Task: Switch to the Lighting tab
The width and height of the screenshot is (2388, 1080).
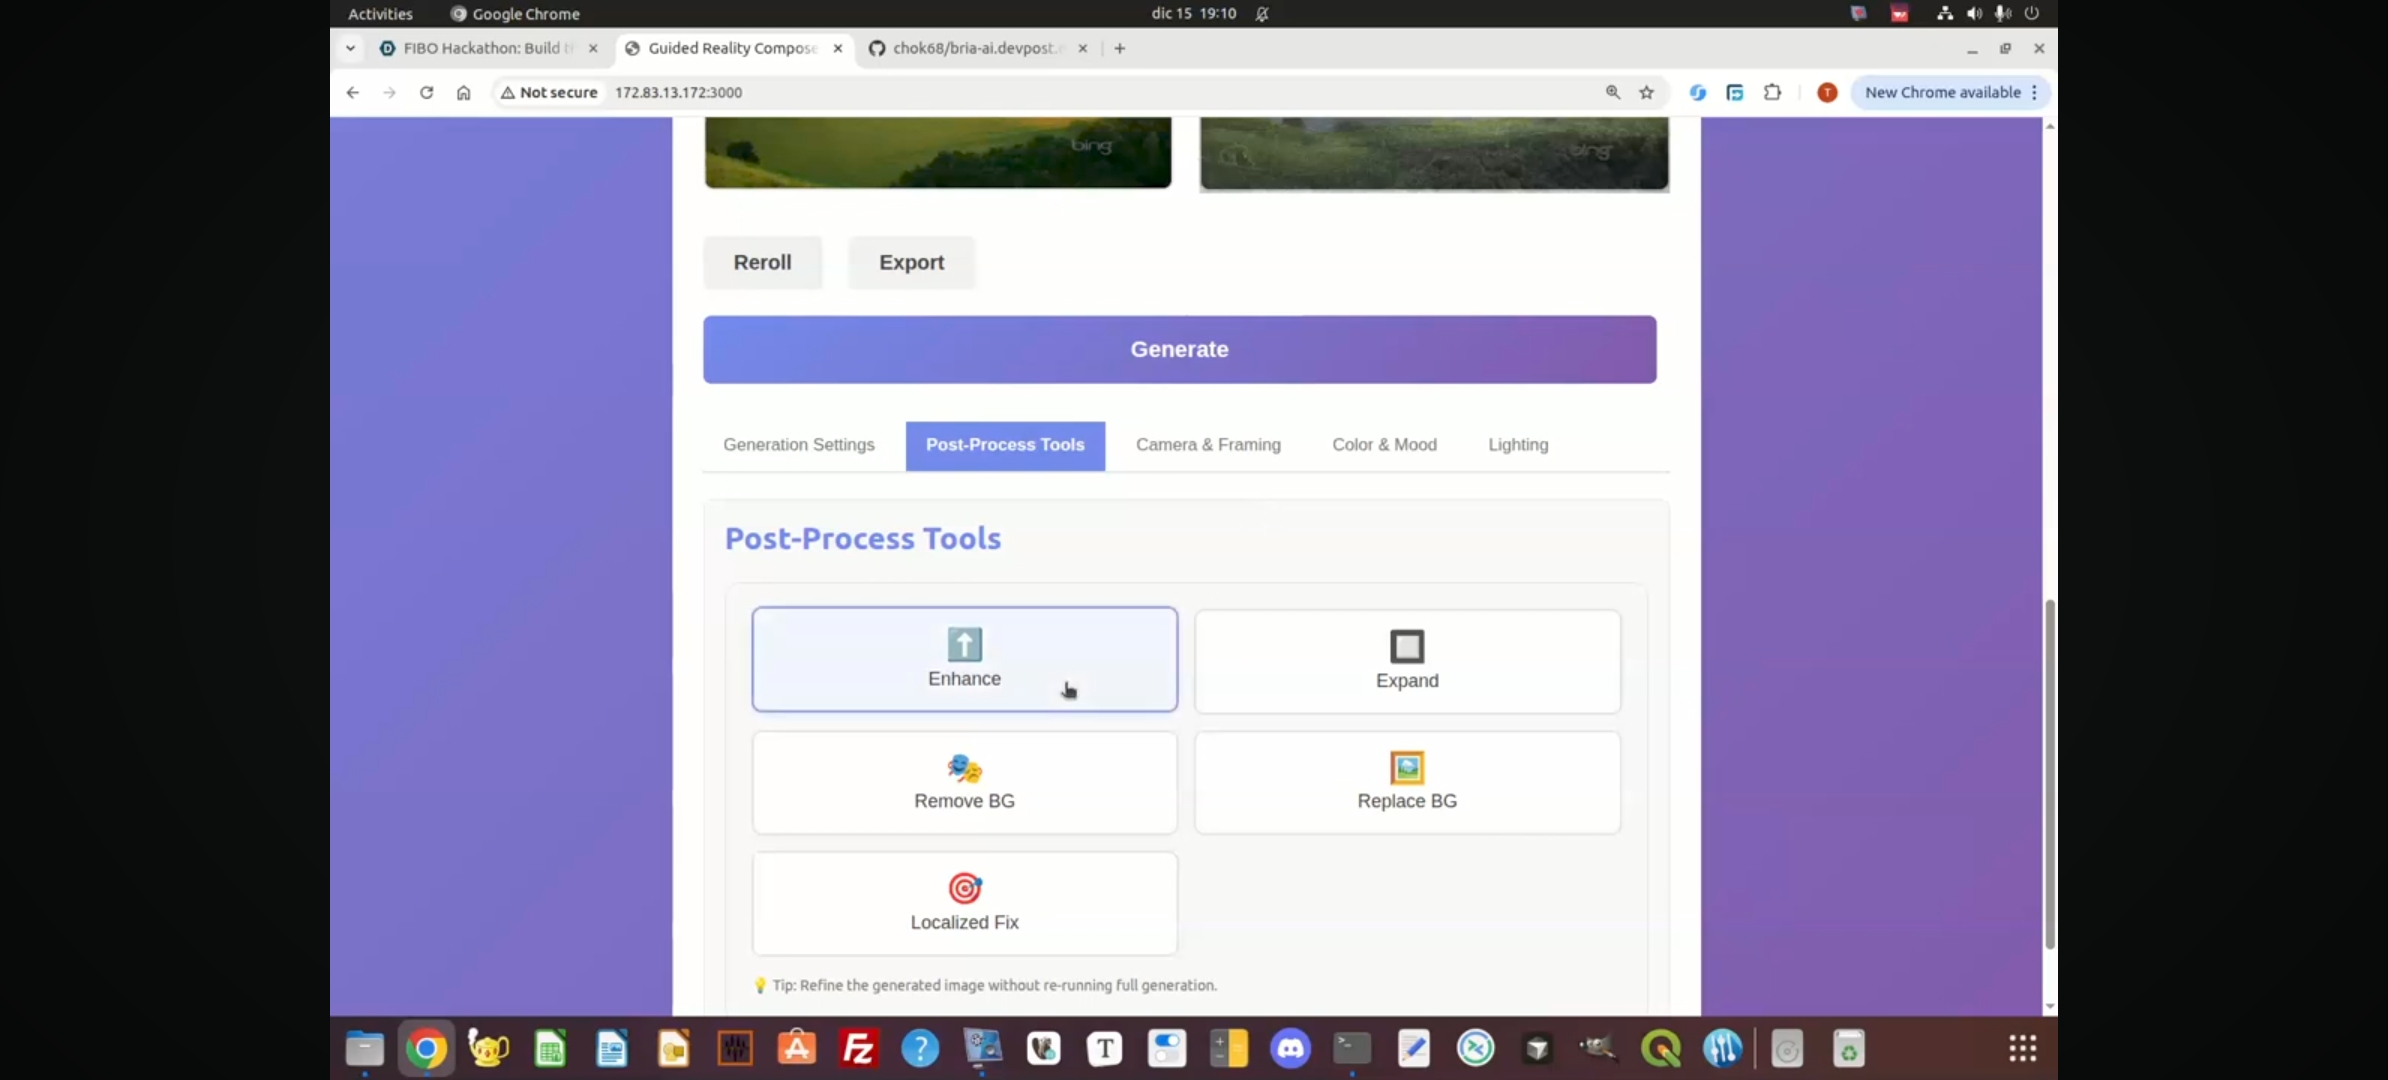Action: [x=1517, y=445]
